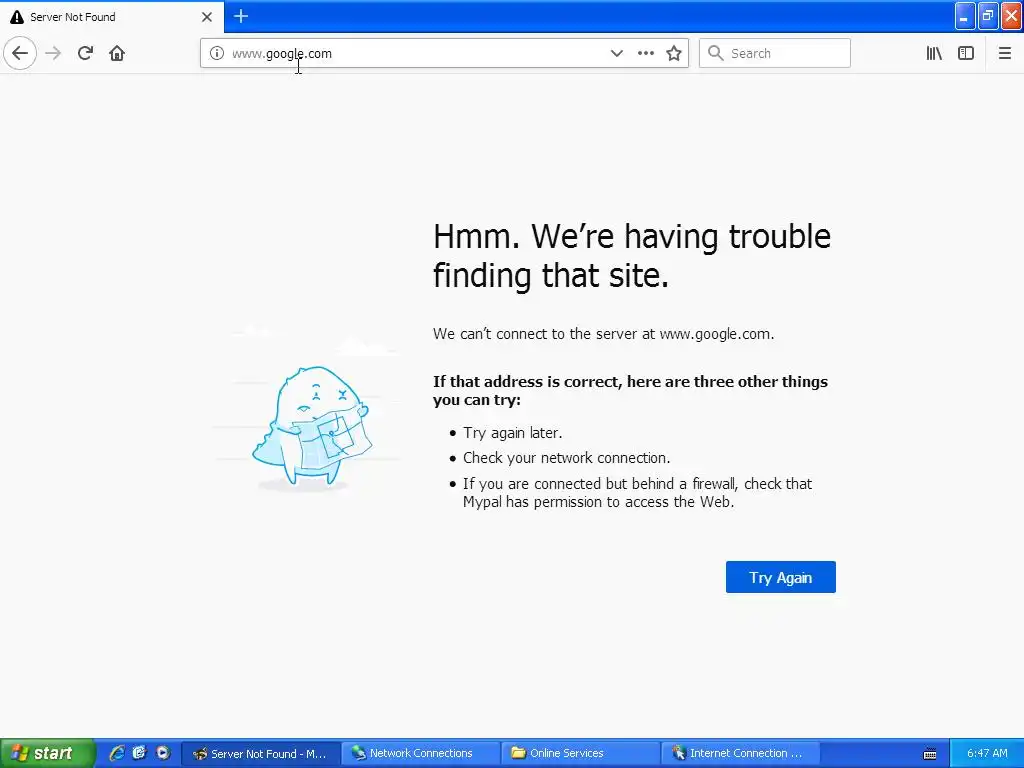Switch to Online Services taskbar folder

581,753
